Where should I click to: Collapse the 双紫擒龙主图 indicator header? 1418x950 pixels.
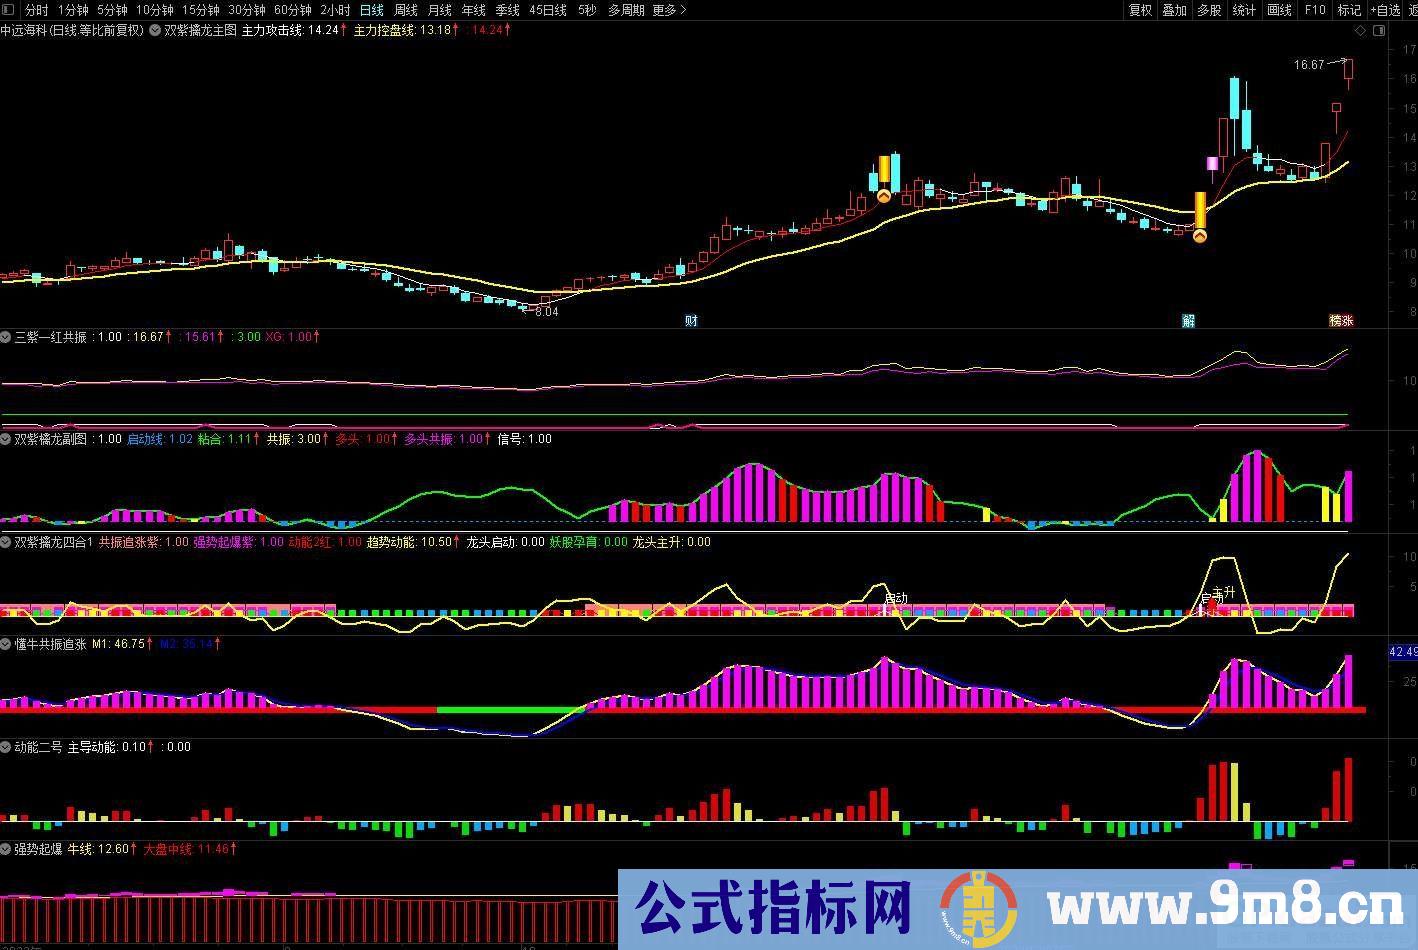[x=155, y=31]
